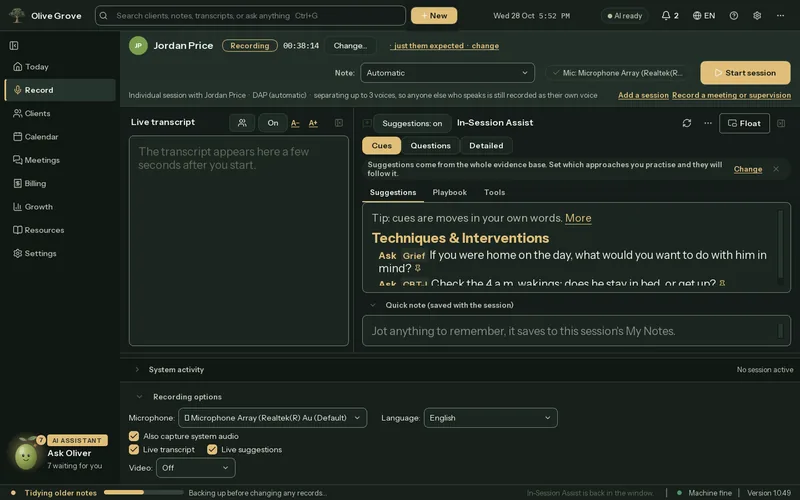Click Change link in the suggestions banner

pos(748,169)
